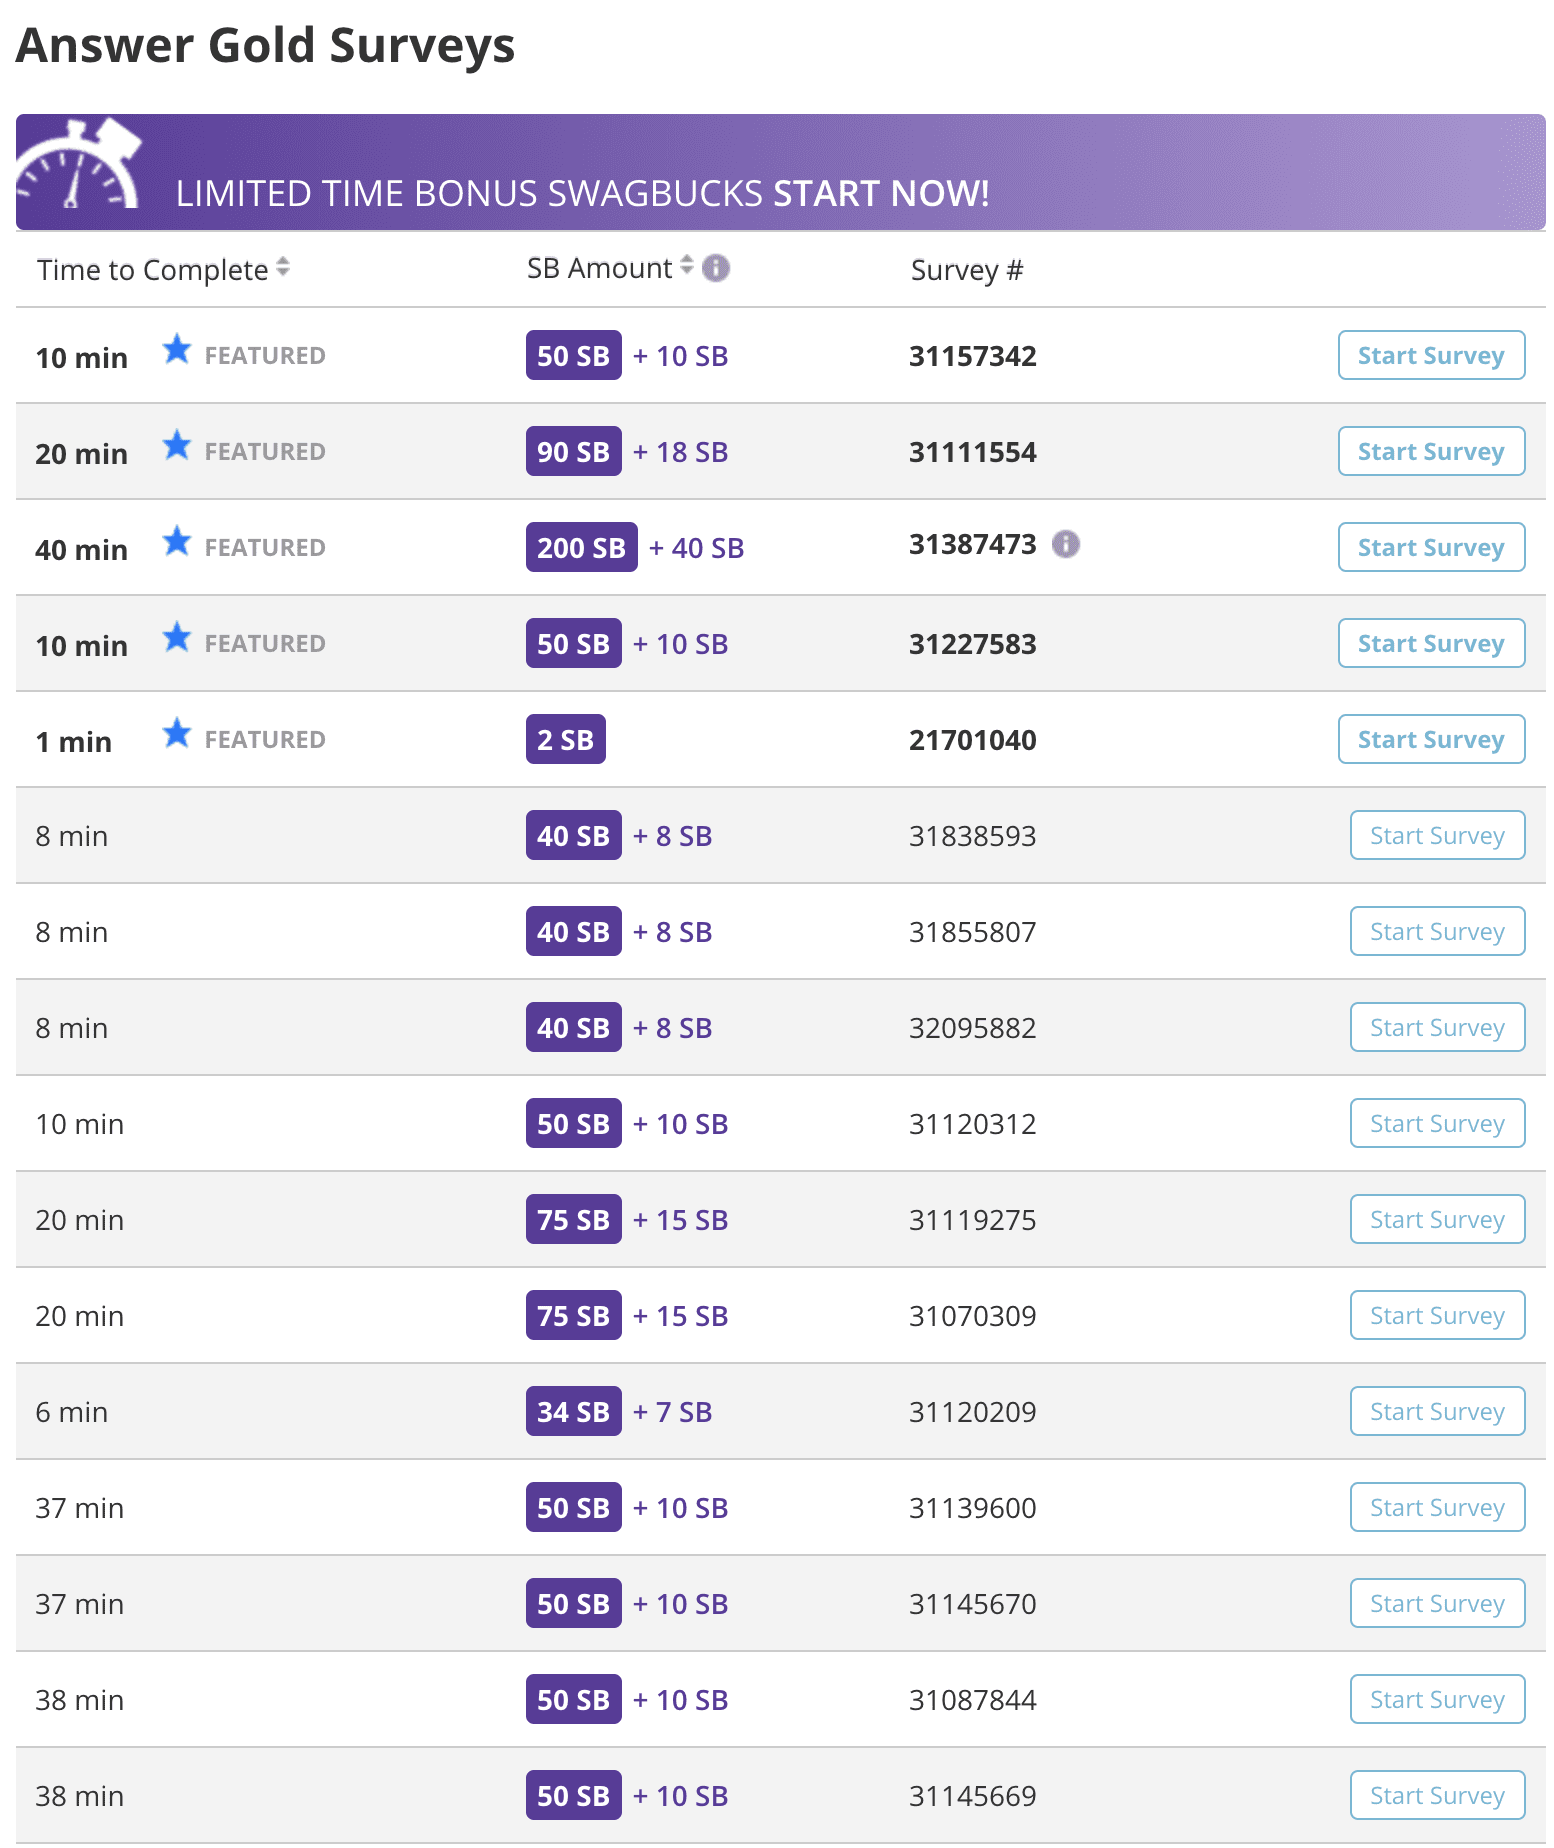Click the Answer Gold Surveys heading

[x=266, y=46]
